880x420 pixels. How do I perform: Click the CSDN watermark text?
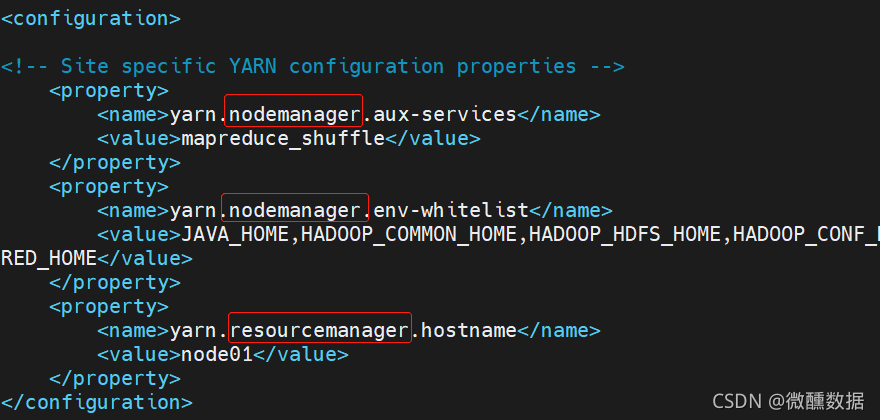coord(789,401)
